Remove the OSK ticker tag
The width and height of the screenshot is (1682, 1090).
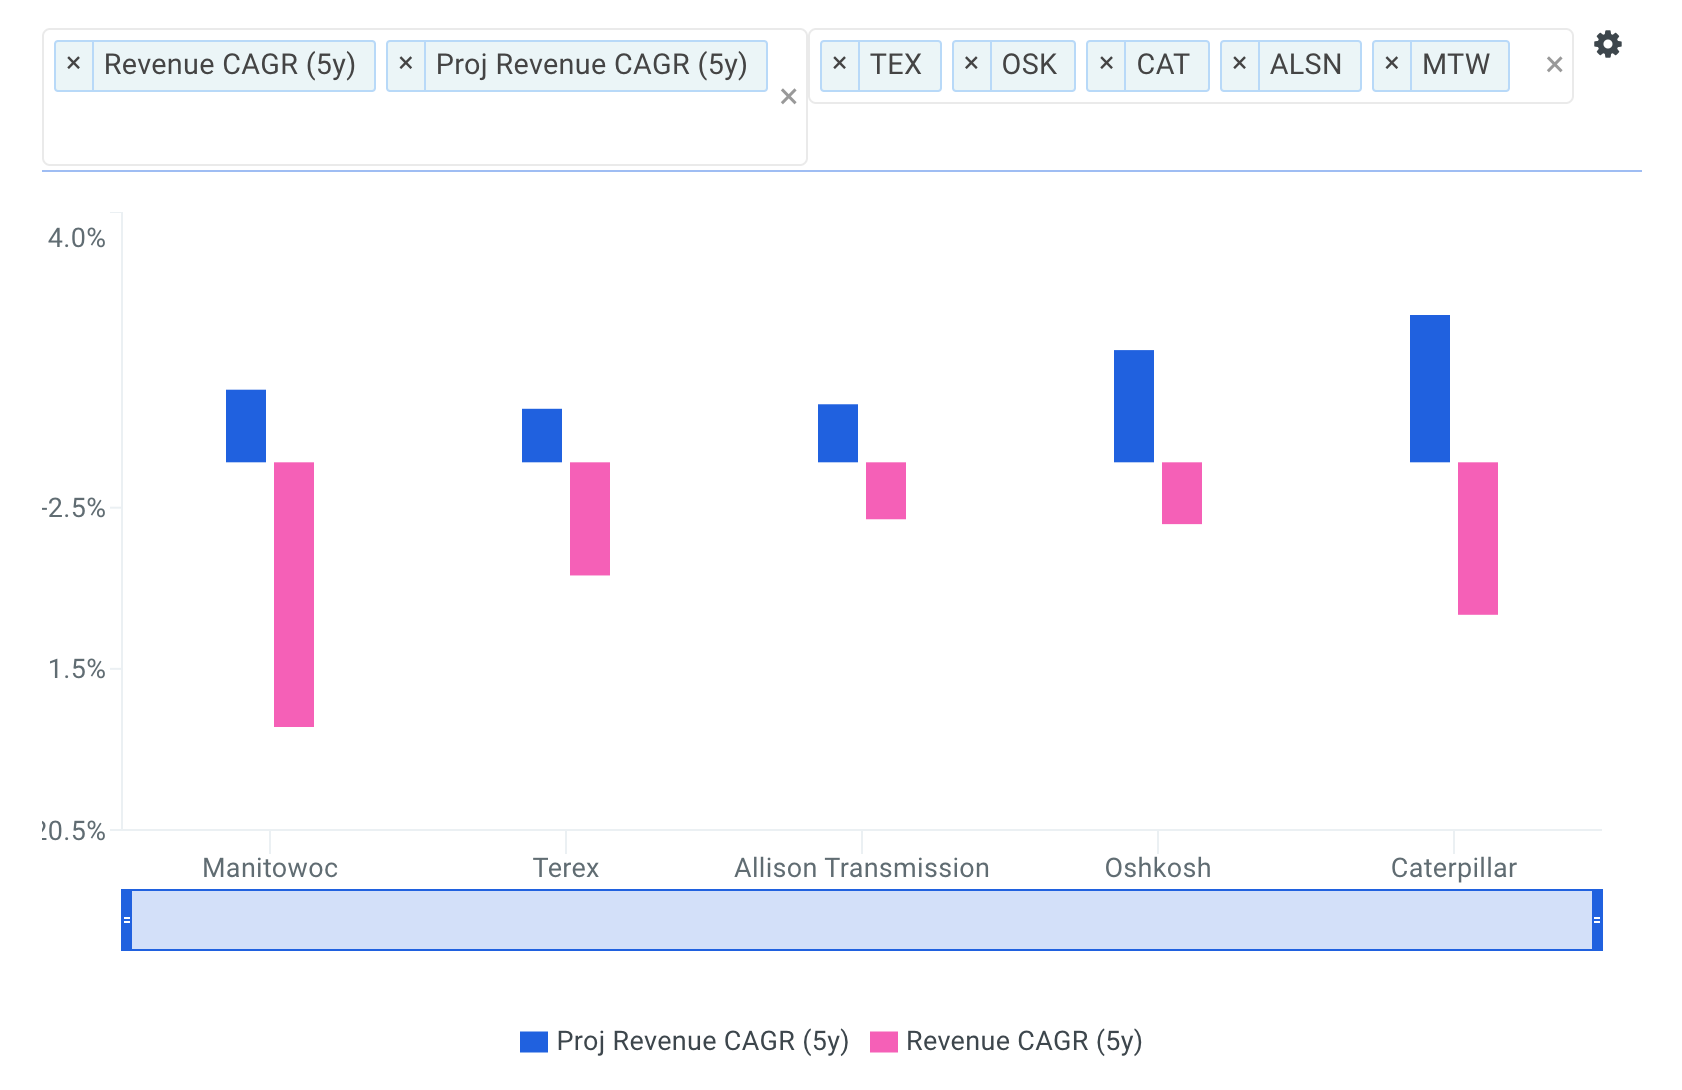coord(971,65)
